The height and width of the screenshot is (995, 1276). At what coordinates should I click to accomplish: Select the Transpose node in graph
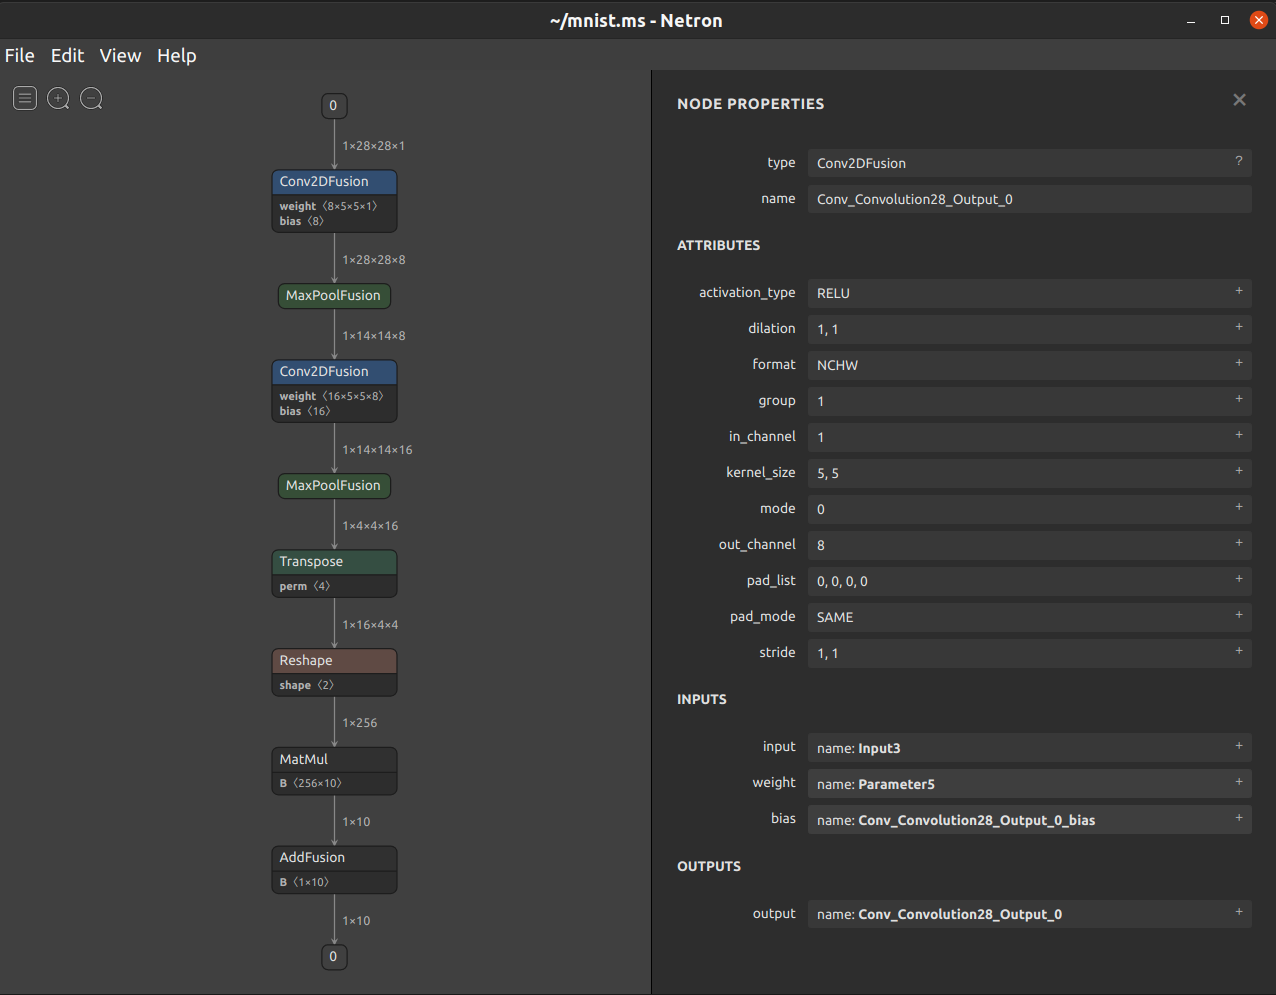coord(334,562)
